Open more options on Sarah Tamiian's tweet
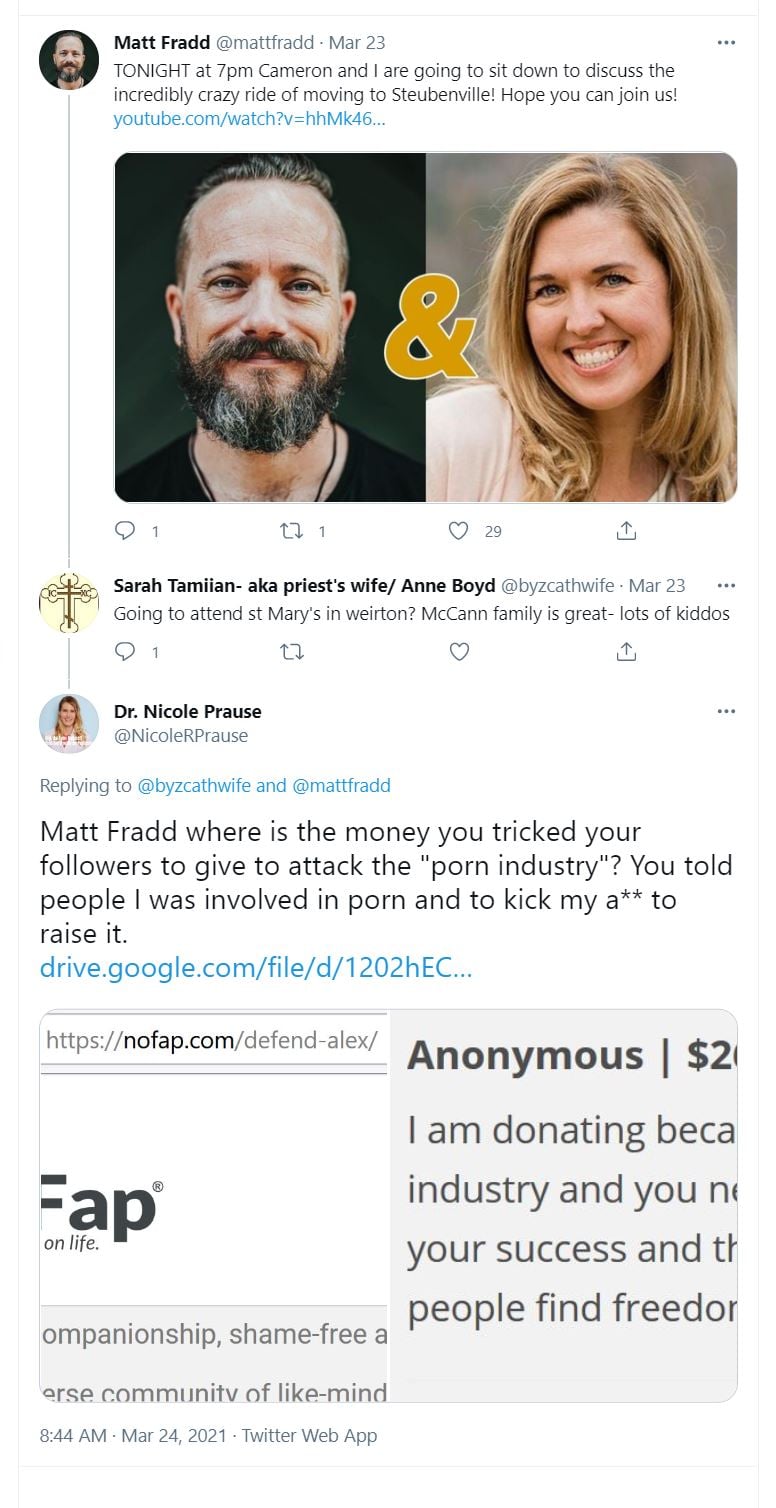 727,586
